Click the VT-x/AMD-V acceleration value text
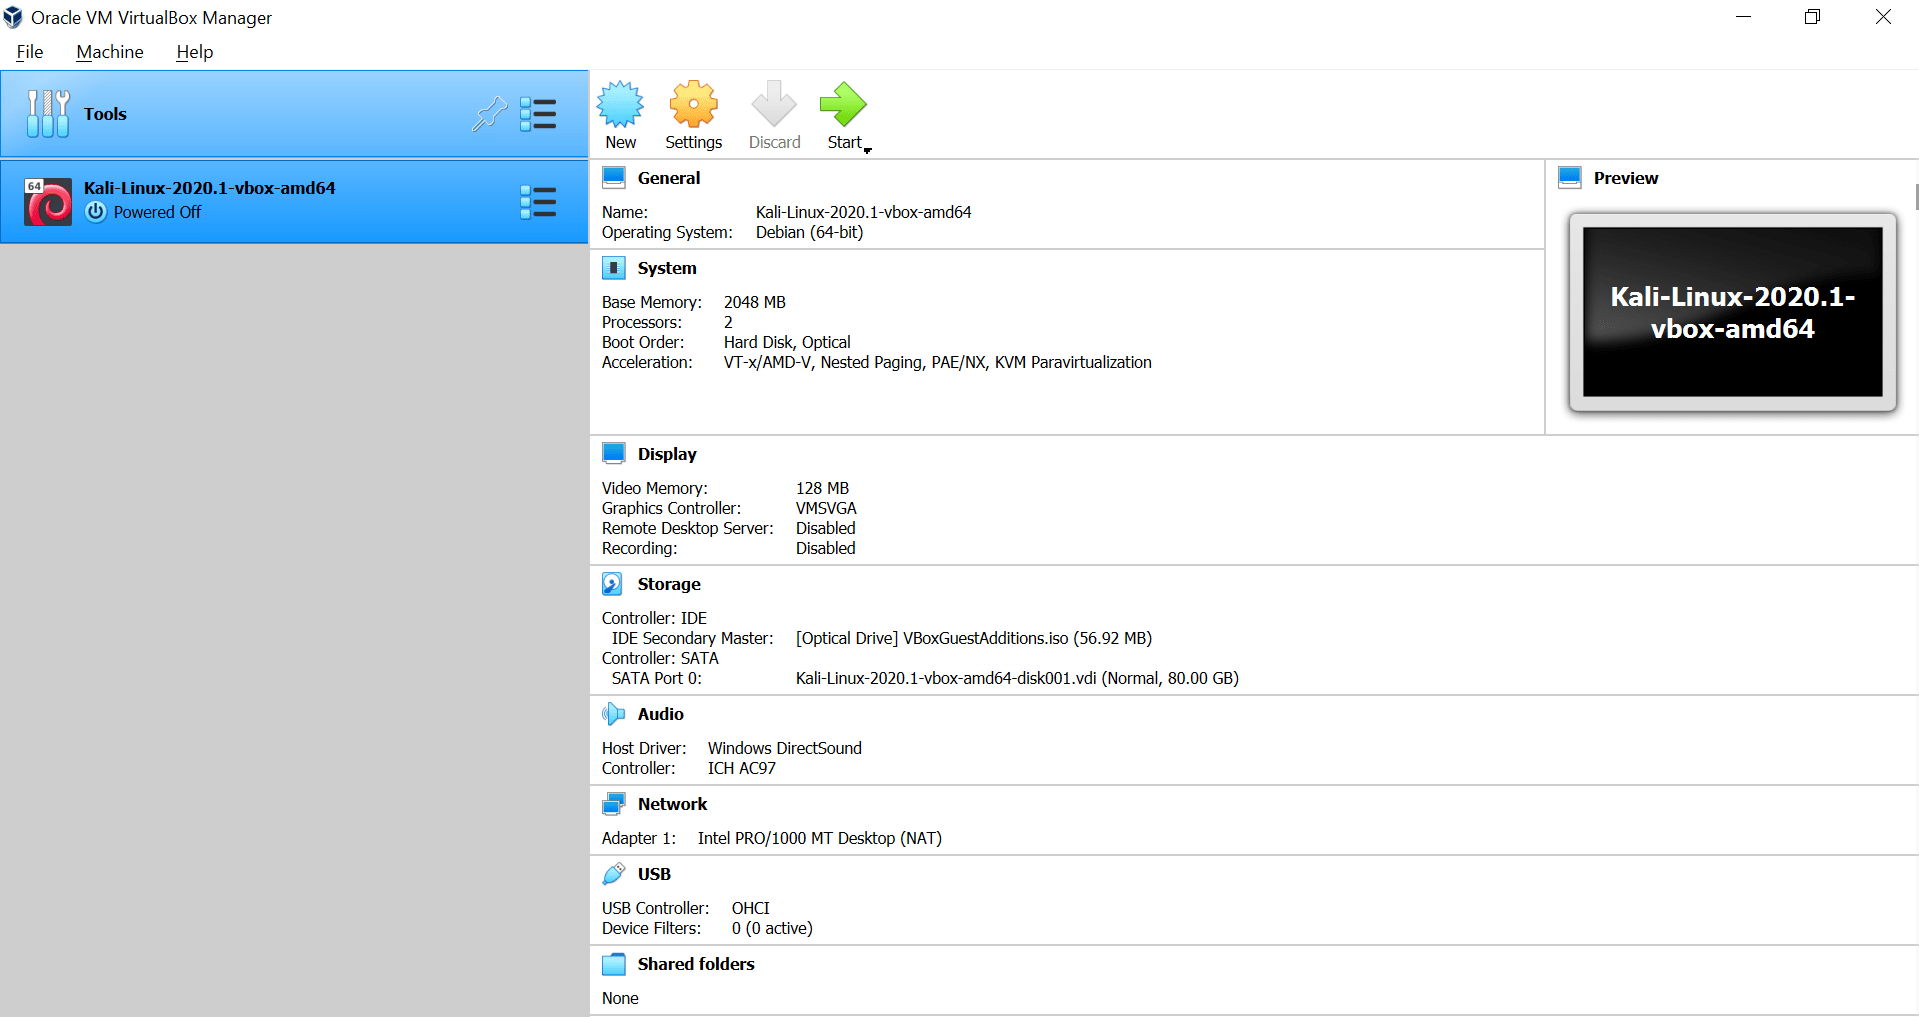 (938, 362)
